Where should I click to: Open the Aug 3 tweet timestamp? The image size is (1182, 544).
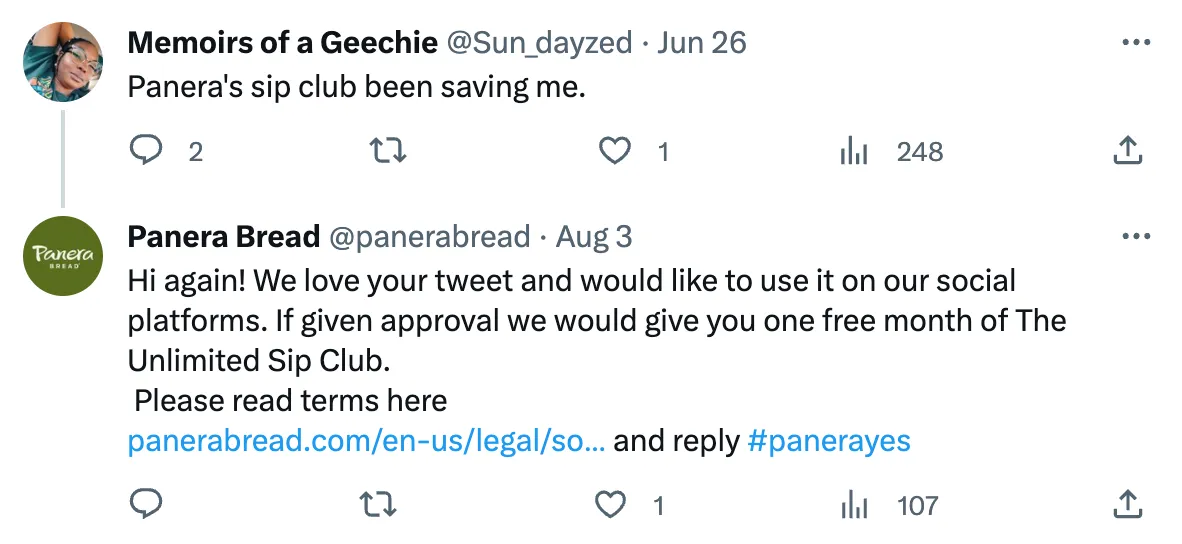pyautogui.click(x=595, y=237)
